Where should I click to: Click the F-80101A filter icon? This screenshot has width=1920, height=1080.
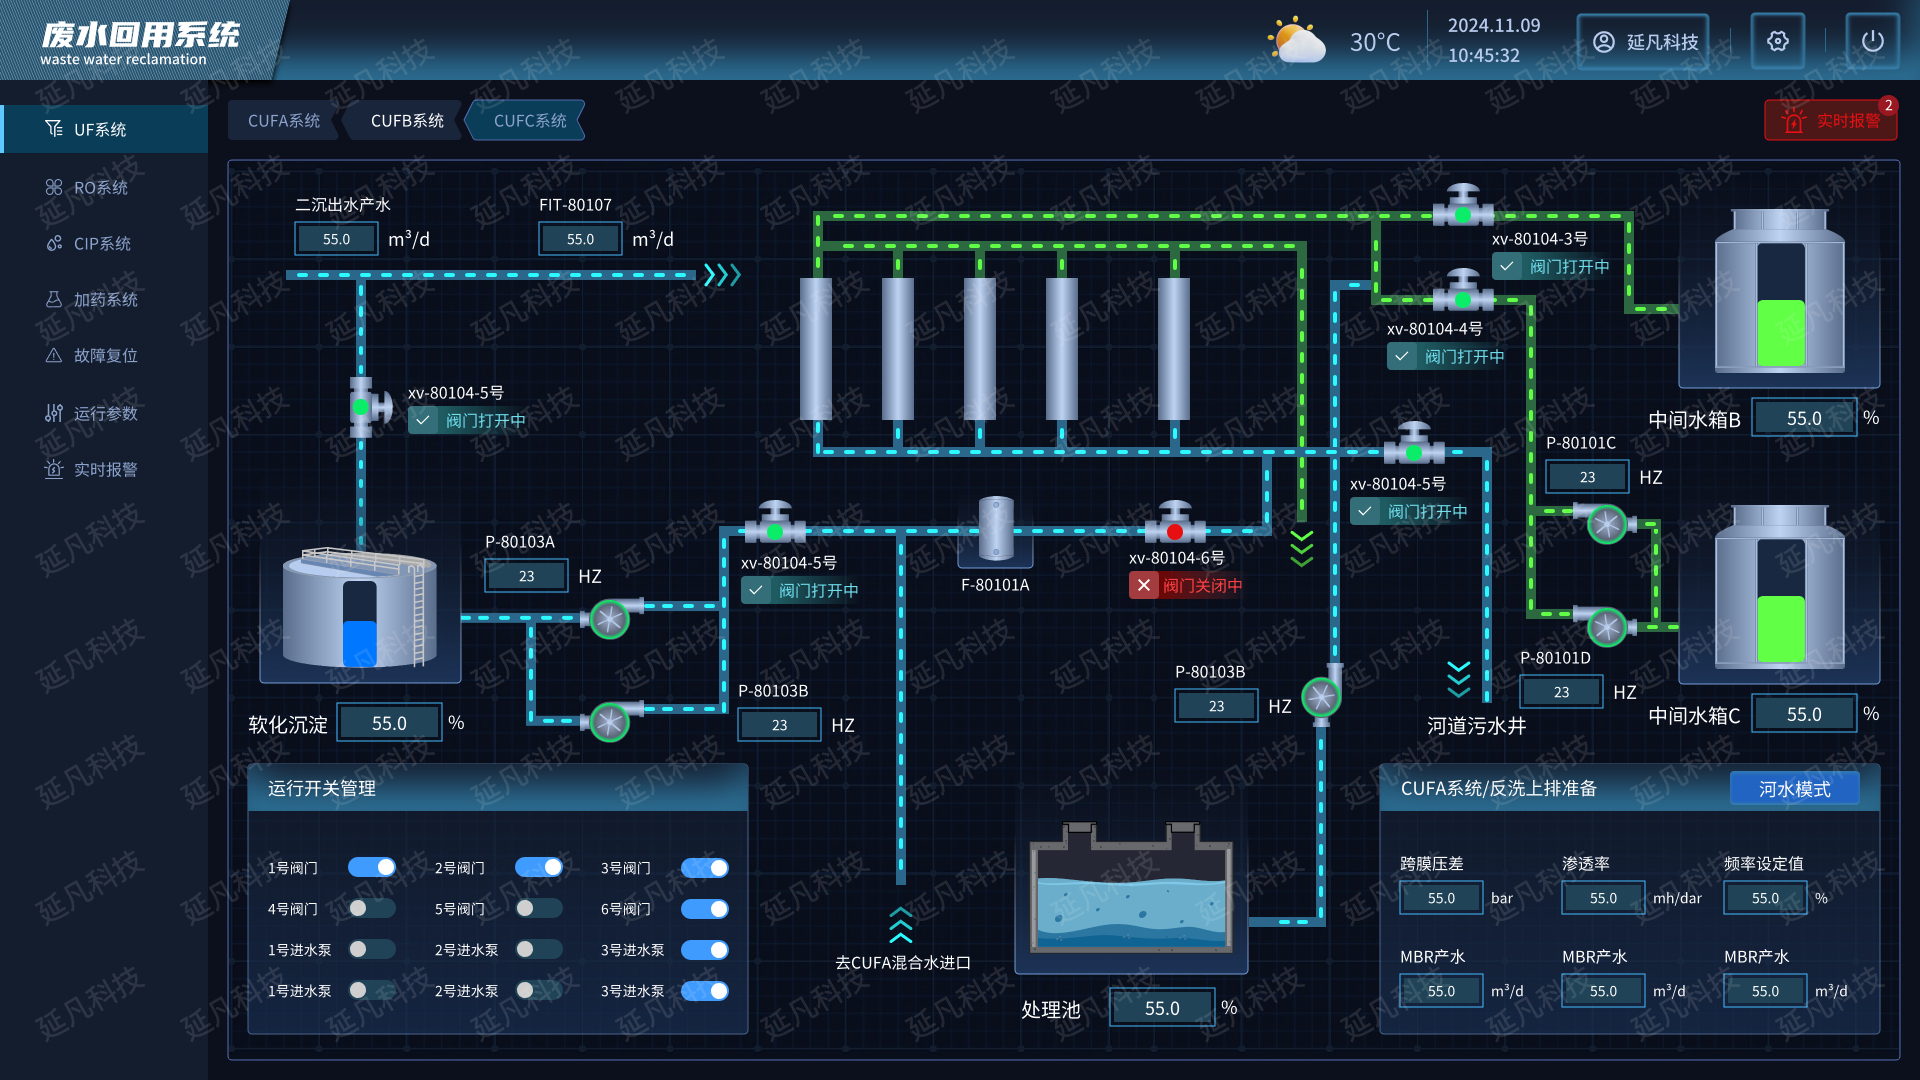tap(995, 528)
